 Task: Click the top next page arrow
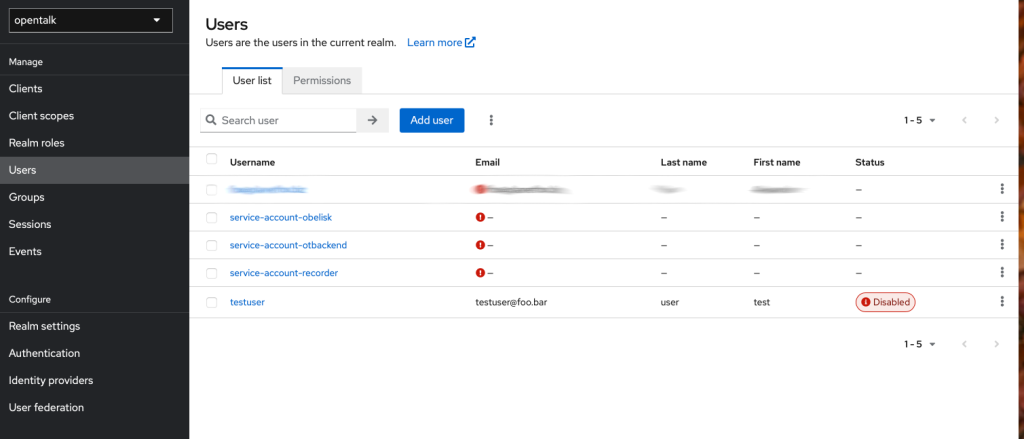pos(996,120)
